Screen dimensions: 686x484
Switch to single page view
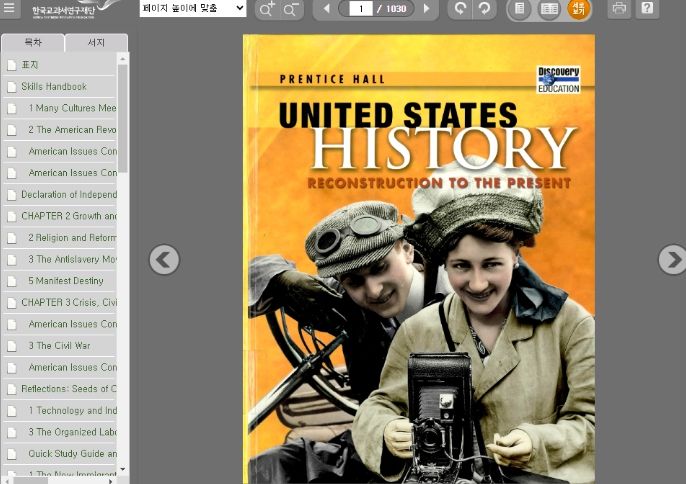(518, 9)
